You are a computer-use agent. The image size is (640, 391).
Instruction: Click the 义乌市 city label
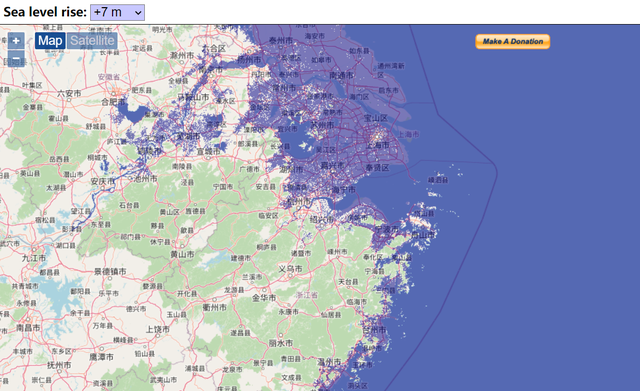pos(290,269)
